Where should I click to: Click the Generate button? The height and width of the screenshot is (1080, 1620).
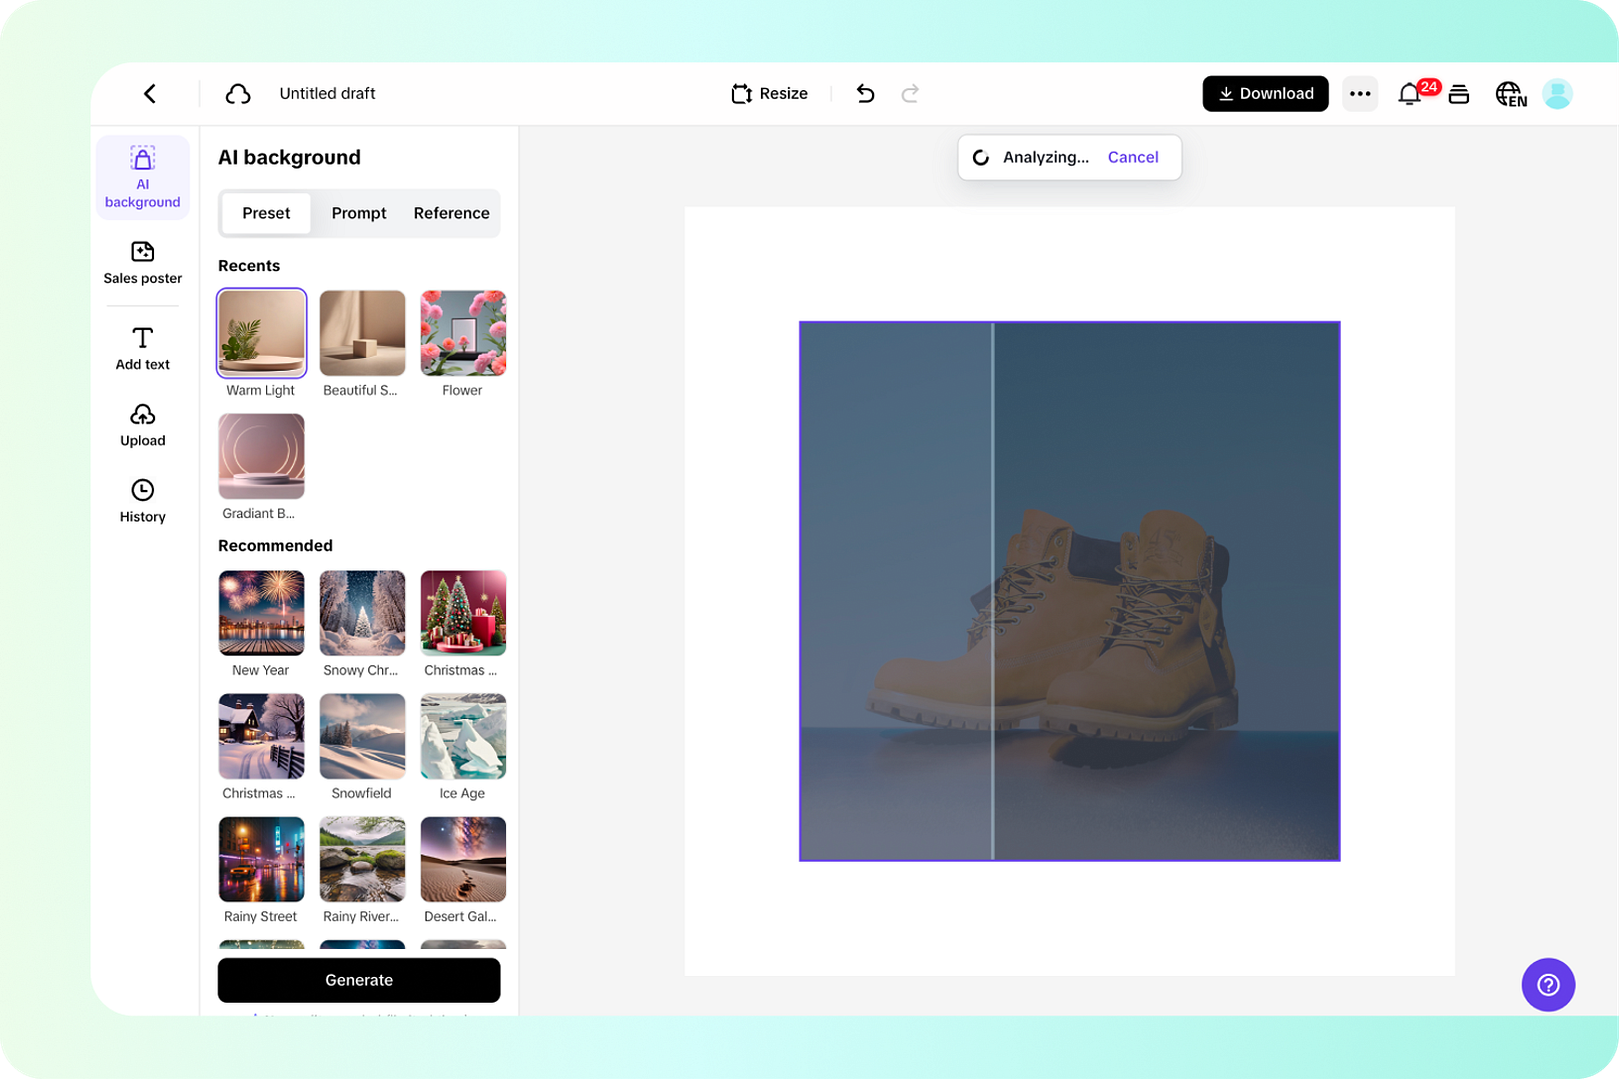click(359, 980)
